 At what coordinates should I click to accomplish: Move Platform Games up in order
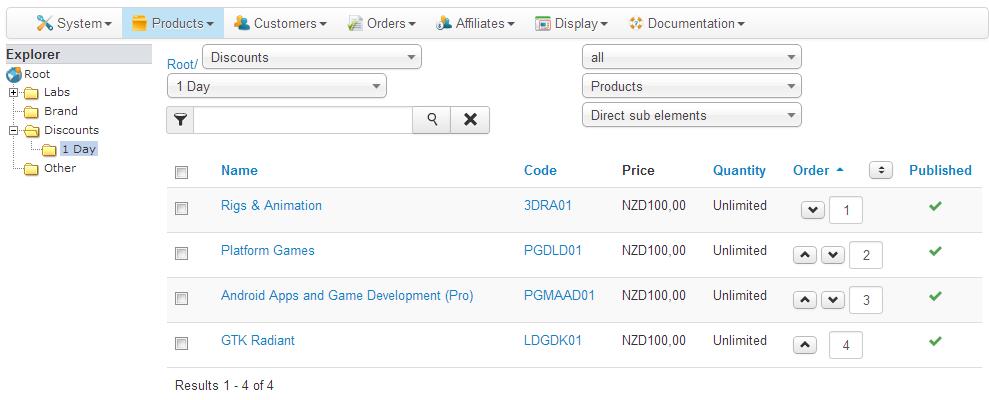805,255
